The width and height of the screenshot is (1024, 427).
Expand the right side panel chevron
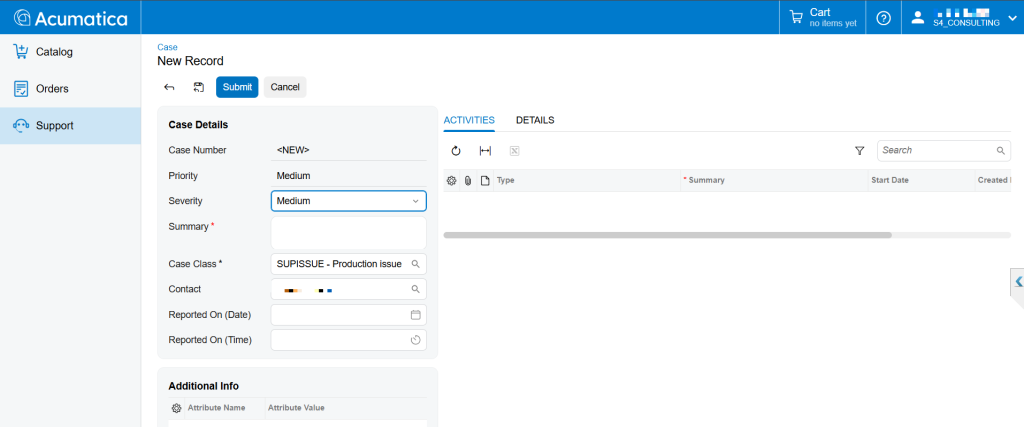pyautogui.click(x=1018, y=281)
